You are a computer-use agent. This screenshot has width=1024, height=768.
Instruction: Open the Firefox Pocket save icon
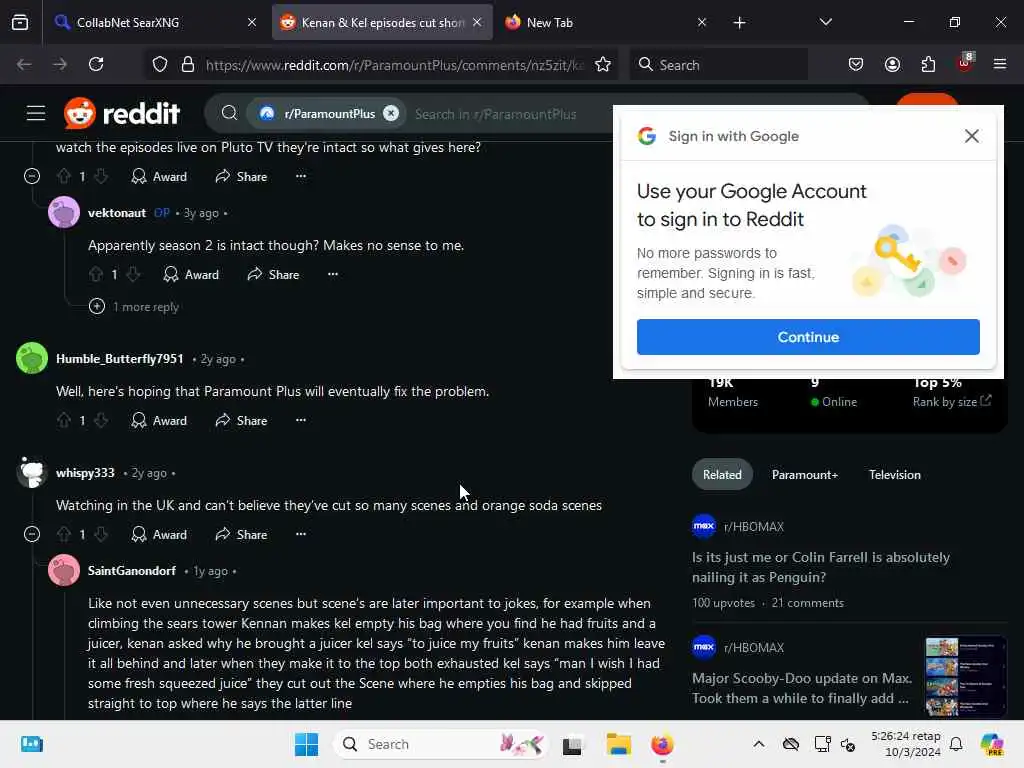pos(856,64)
